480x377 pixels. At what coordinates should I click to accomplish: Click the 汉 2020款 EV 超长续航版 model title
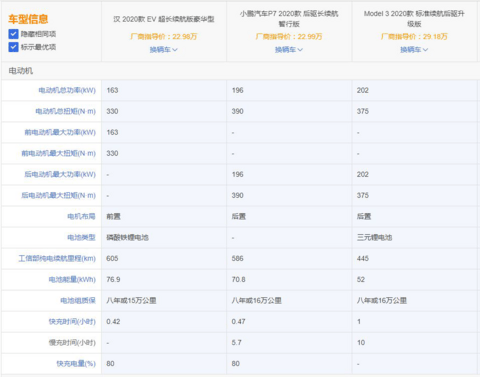pyautogui.click(x=164, y=19)
